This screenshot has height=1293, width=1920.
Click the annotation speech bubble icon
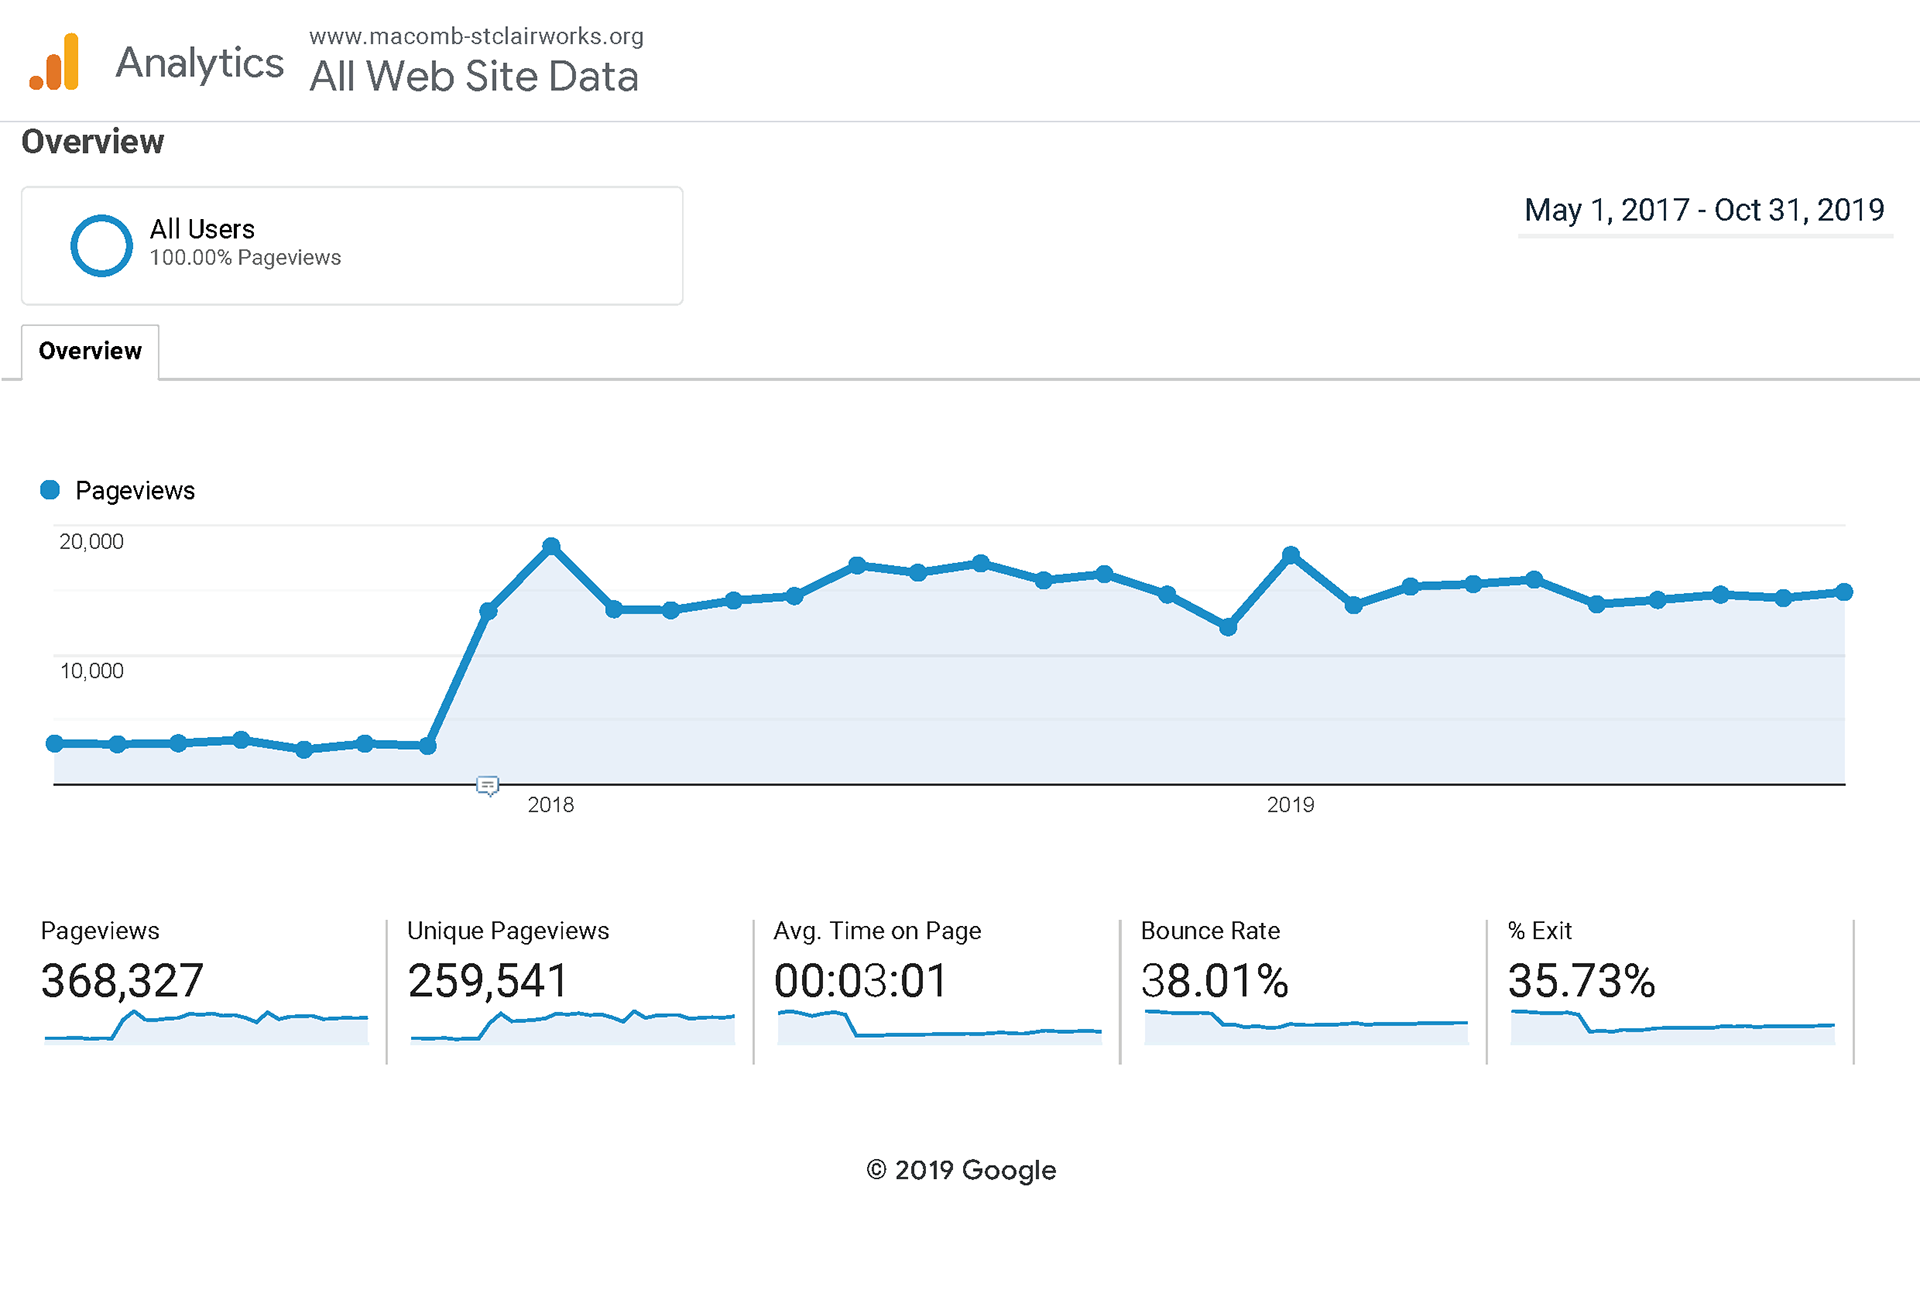click(x=487, y=786)
